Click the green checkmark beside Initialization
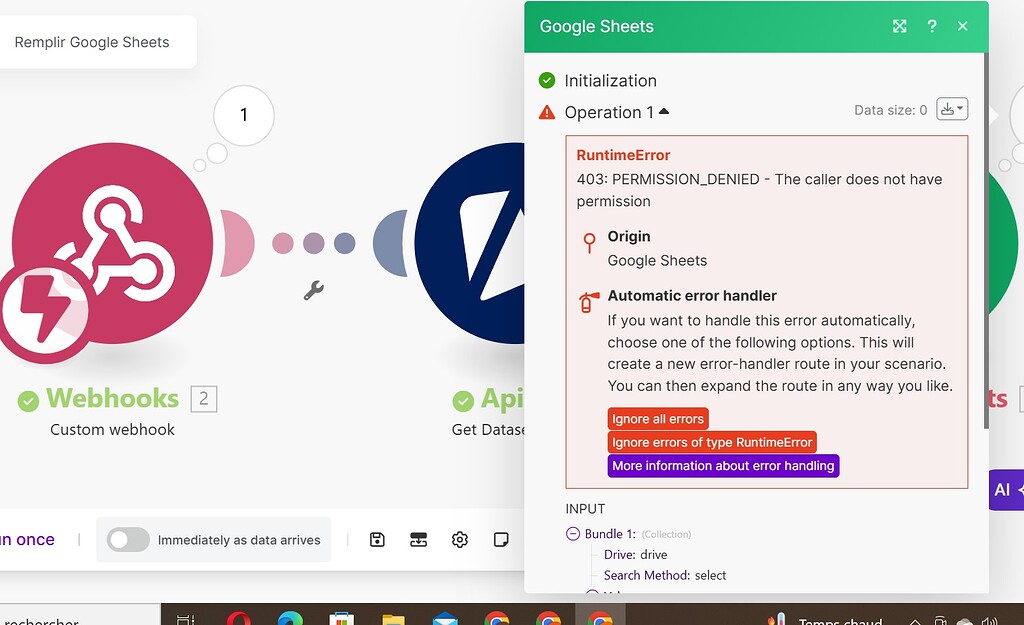 (x=547, y=80)
